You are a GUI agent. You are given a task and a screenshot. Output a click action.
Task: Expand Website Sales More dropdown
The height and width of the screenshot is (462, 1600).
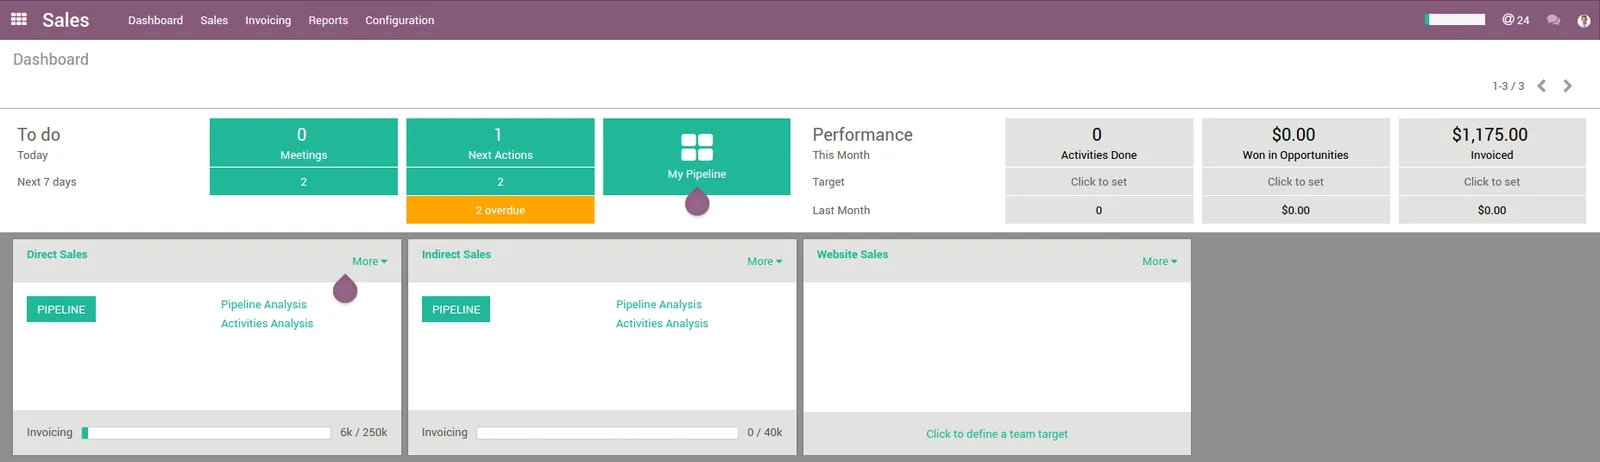pos(1160,261)
